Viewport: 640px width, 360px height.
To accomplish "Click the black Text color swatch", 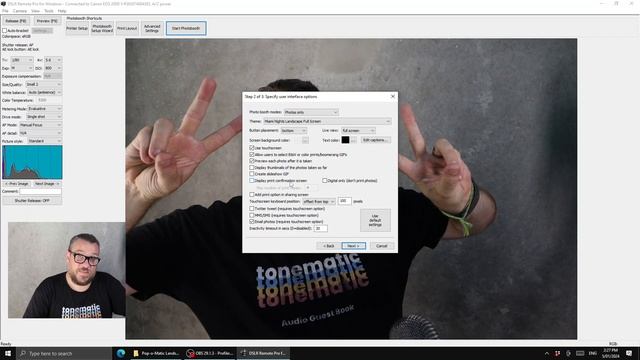I will click(345, 140).
